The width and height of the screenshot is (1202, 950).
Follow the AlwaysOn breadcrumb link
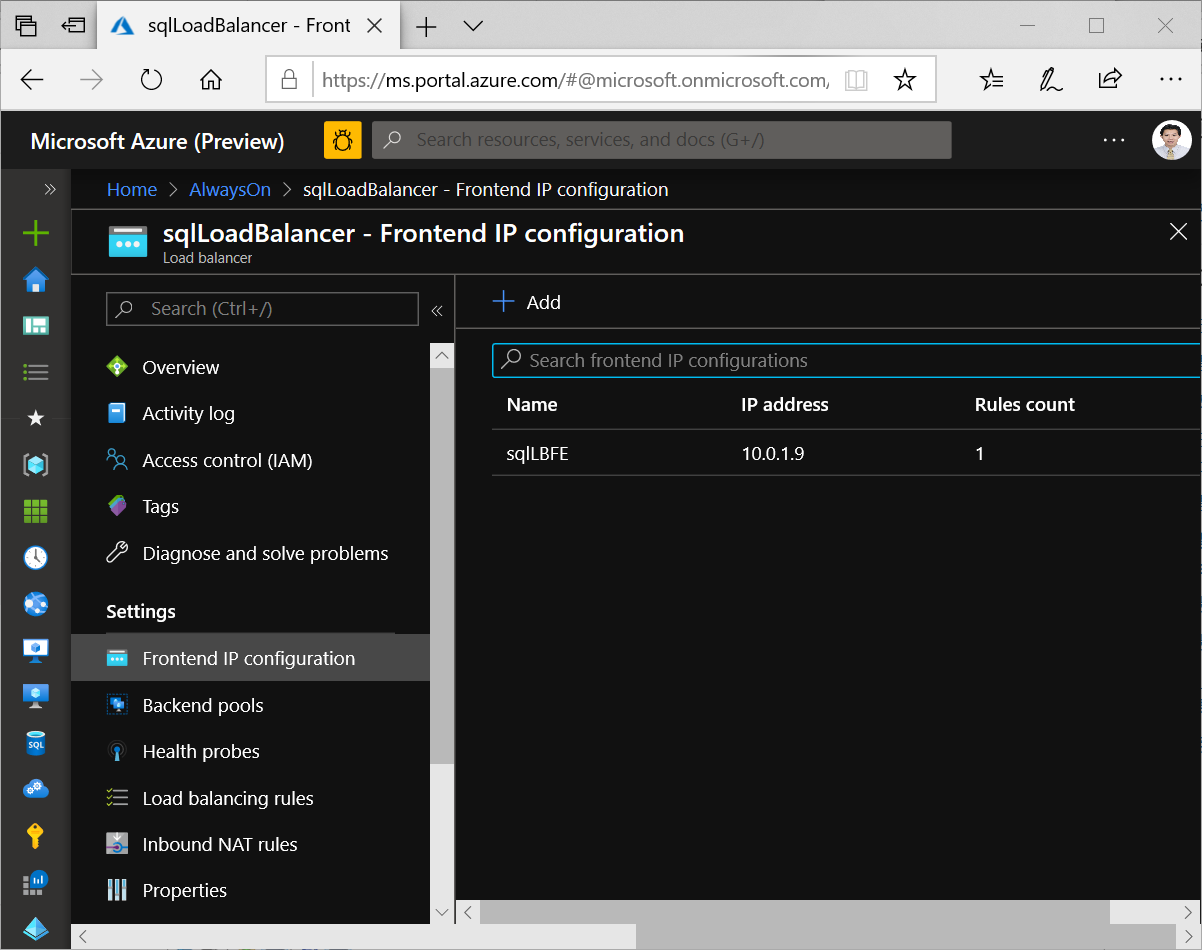point(229,189)
